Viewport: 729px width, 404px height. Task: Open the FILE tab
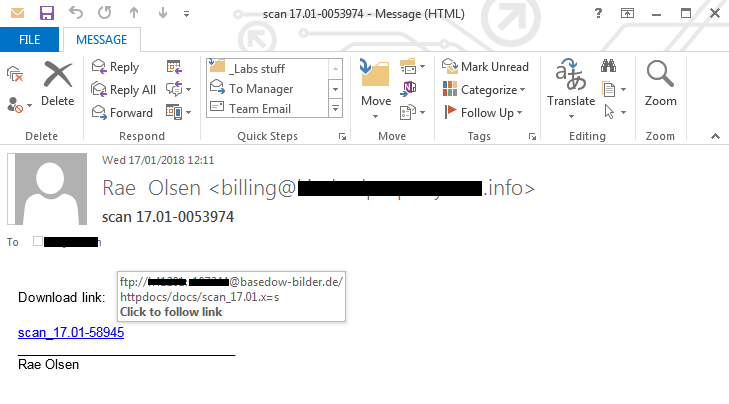pyautogui.click(x=29, y=40)
